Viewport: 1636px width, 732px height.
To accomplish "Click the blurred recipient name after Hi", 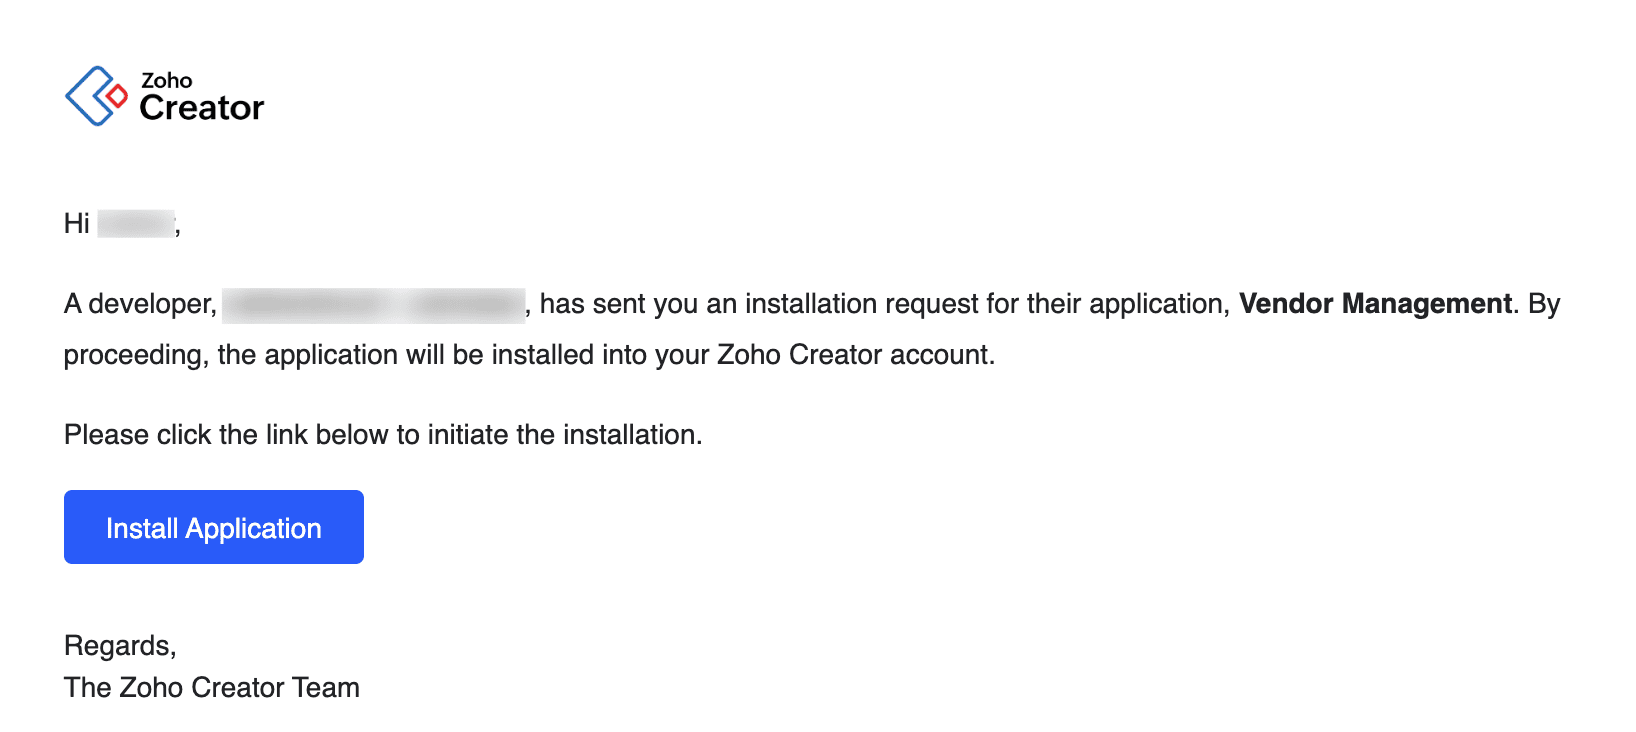I will pyautogui.click(x=137, y=224).
